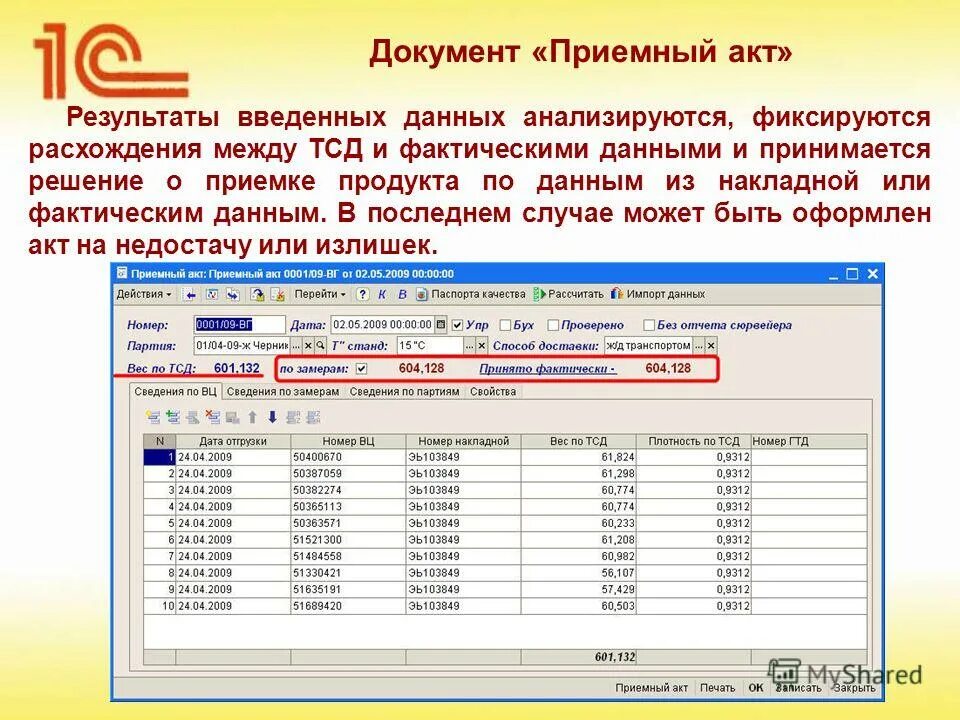Toggle the по замерам checkbox
Viewport: 960px width, 720px height.
pyautogui.click(x=361, y=370)
